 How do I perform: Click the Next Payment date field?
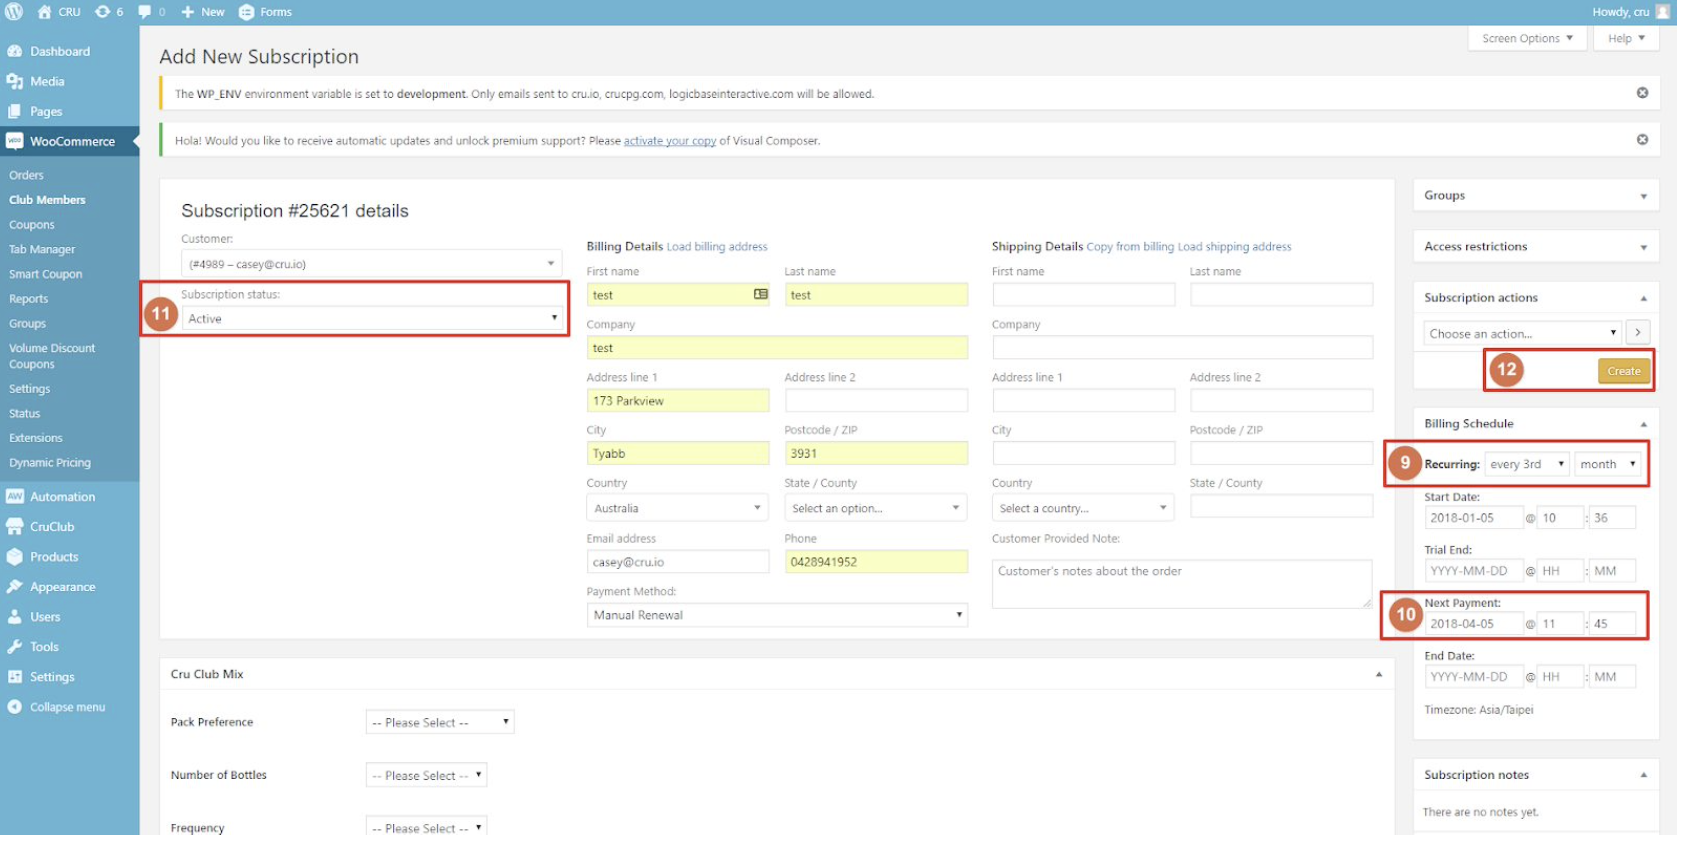[1474, 624]
